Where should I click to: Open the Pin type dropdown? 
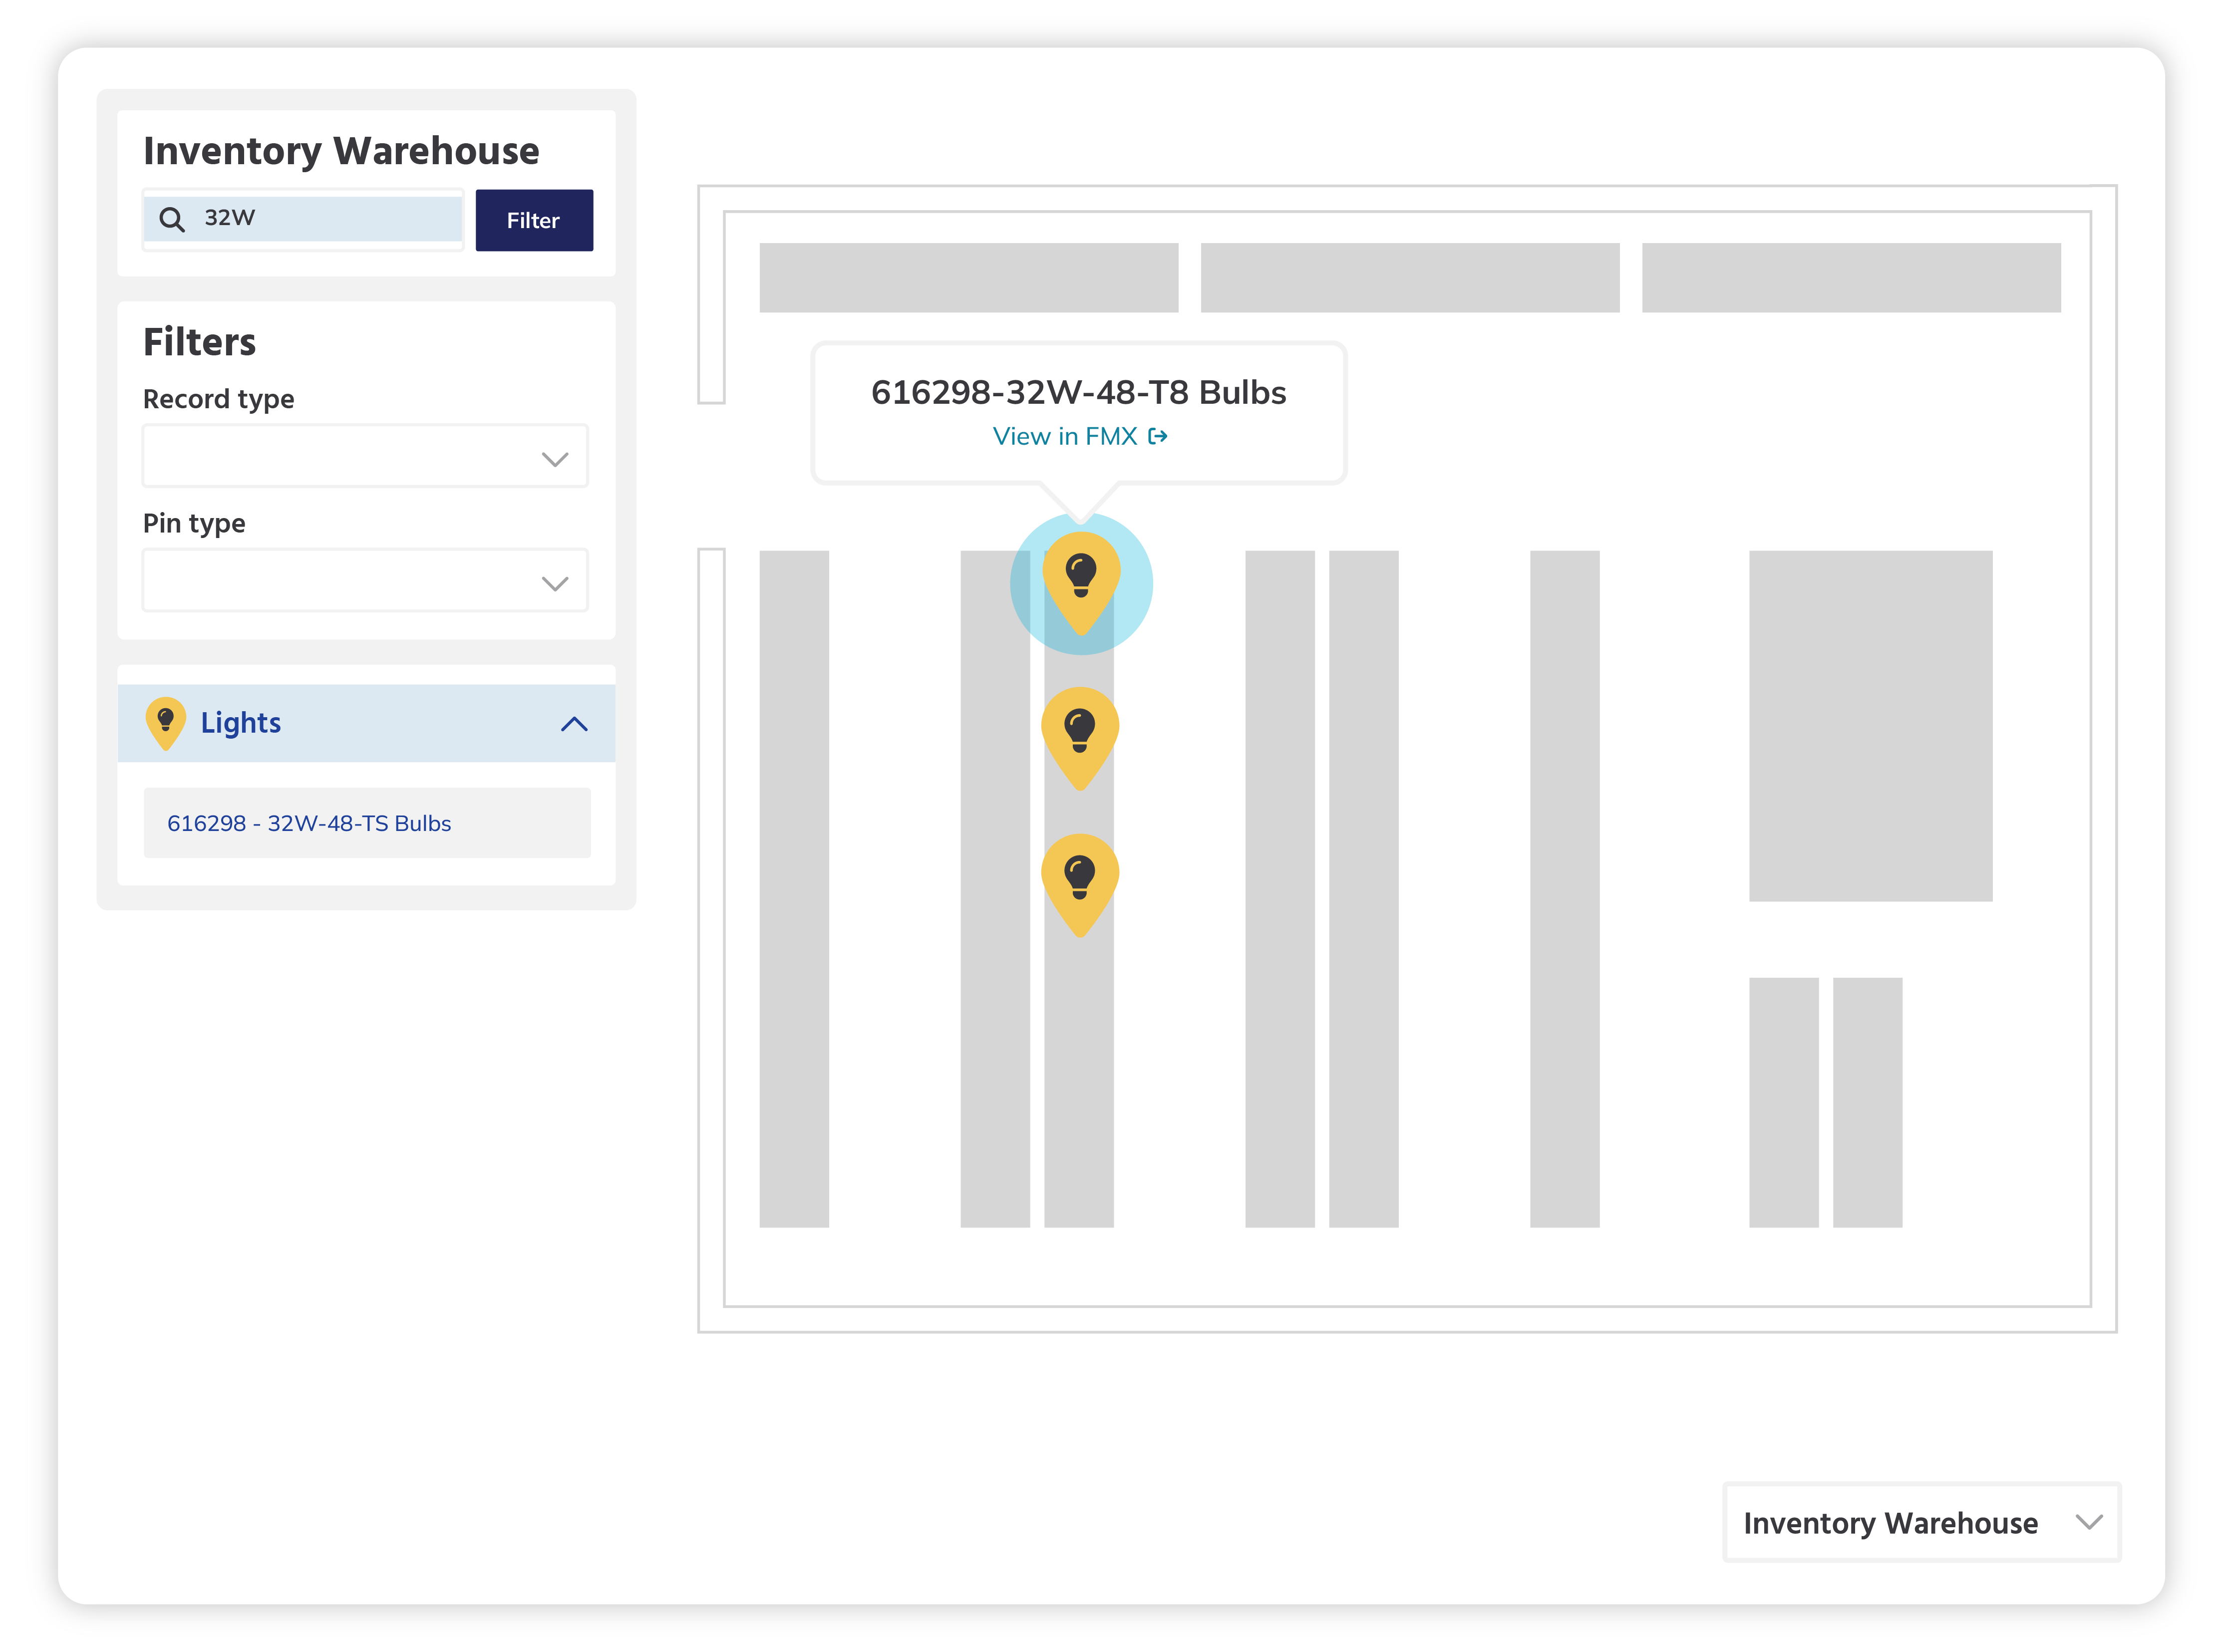(x=365, y=582)
